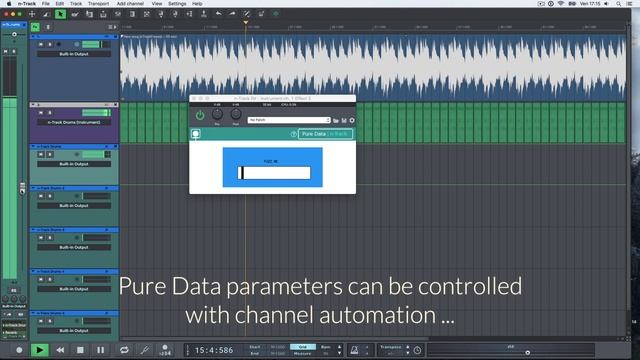Click the fuzz slider in blue patch panel
Image resolution: width=640 pixels, height=360 pixels.
point(274,173)
